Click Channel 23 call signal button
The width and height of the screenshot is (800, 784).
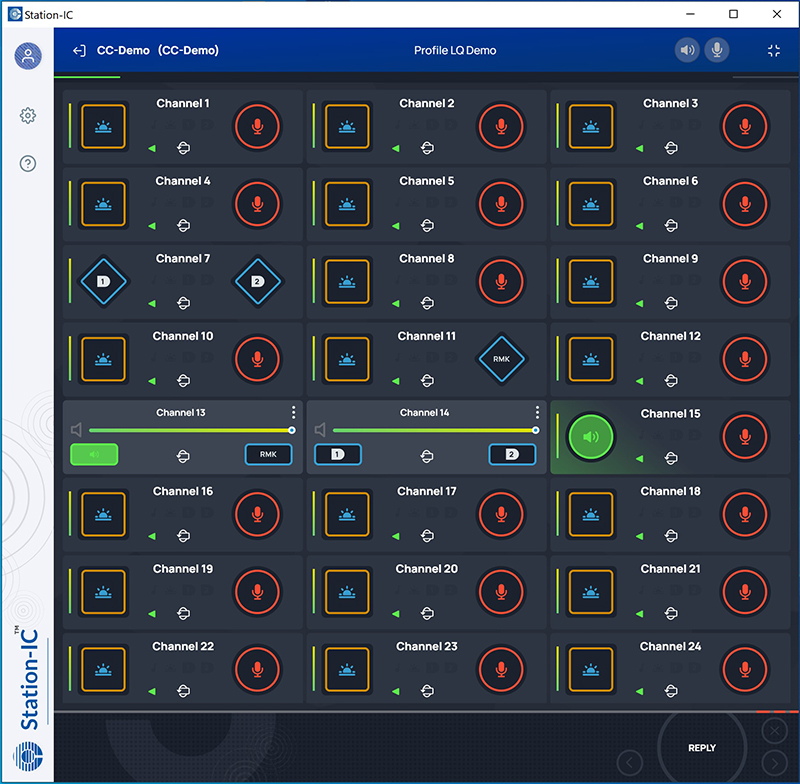347,669
